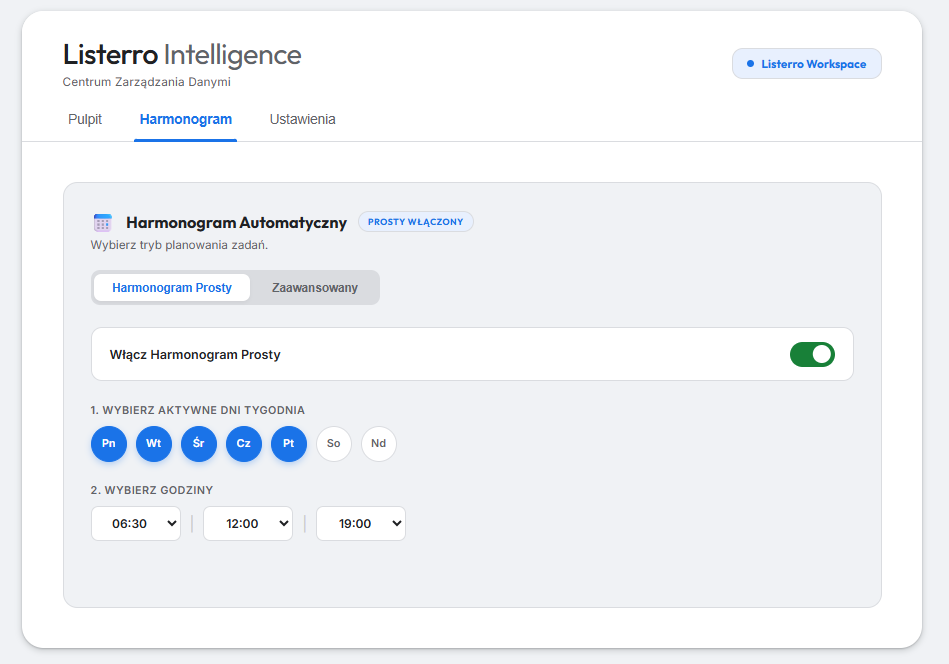Viewport: 949px width, 664px height.
Task: Toggle the Śr weekday button
Action: [x=199, y=444]
